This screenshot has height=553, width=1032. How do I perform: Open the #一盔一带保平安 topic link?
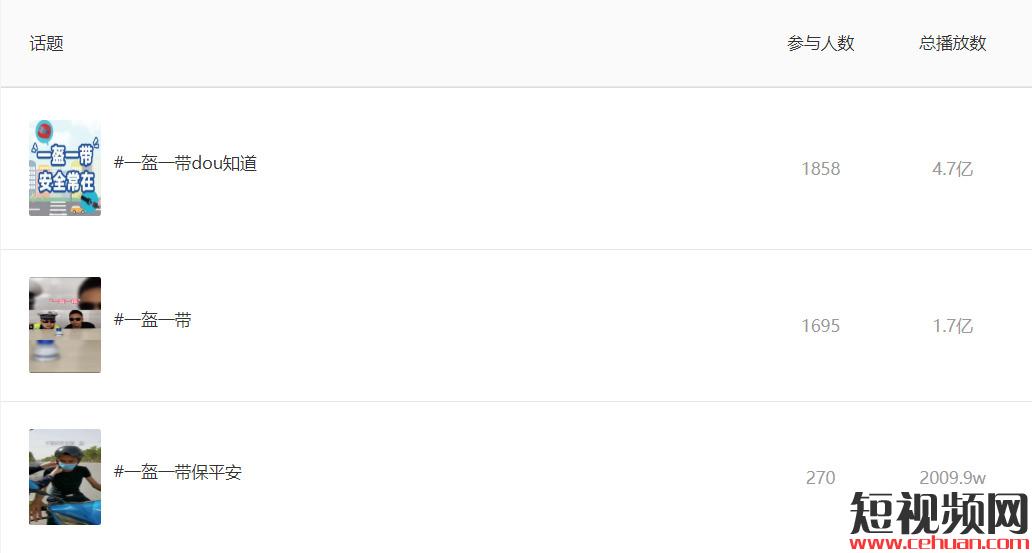[x=177, y=472]
